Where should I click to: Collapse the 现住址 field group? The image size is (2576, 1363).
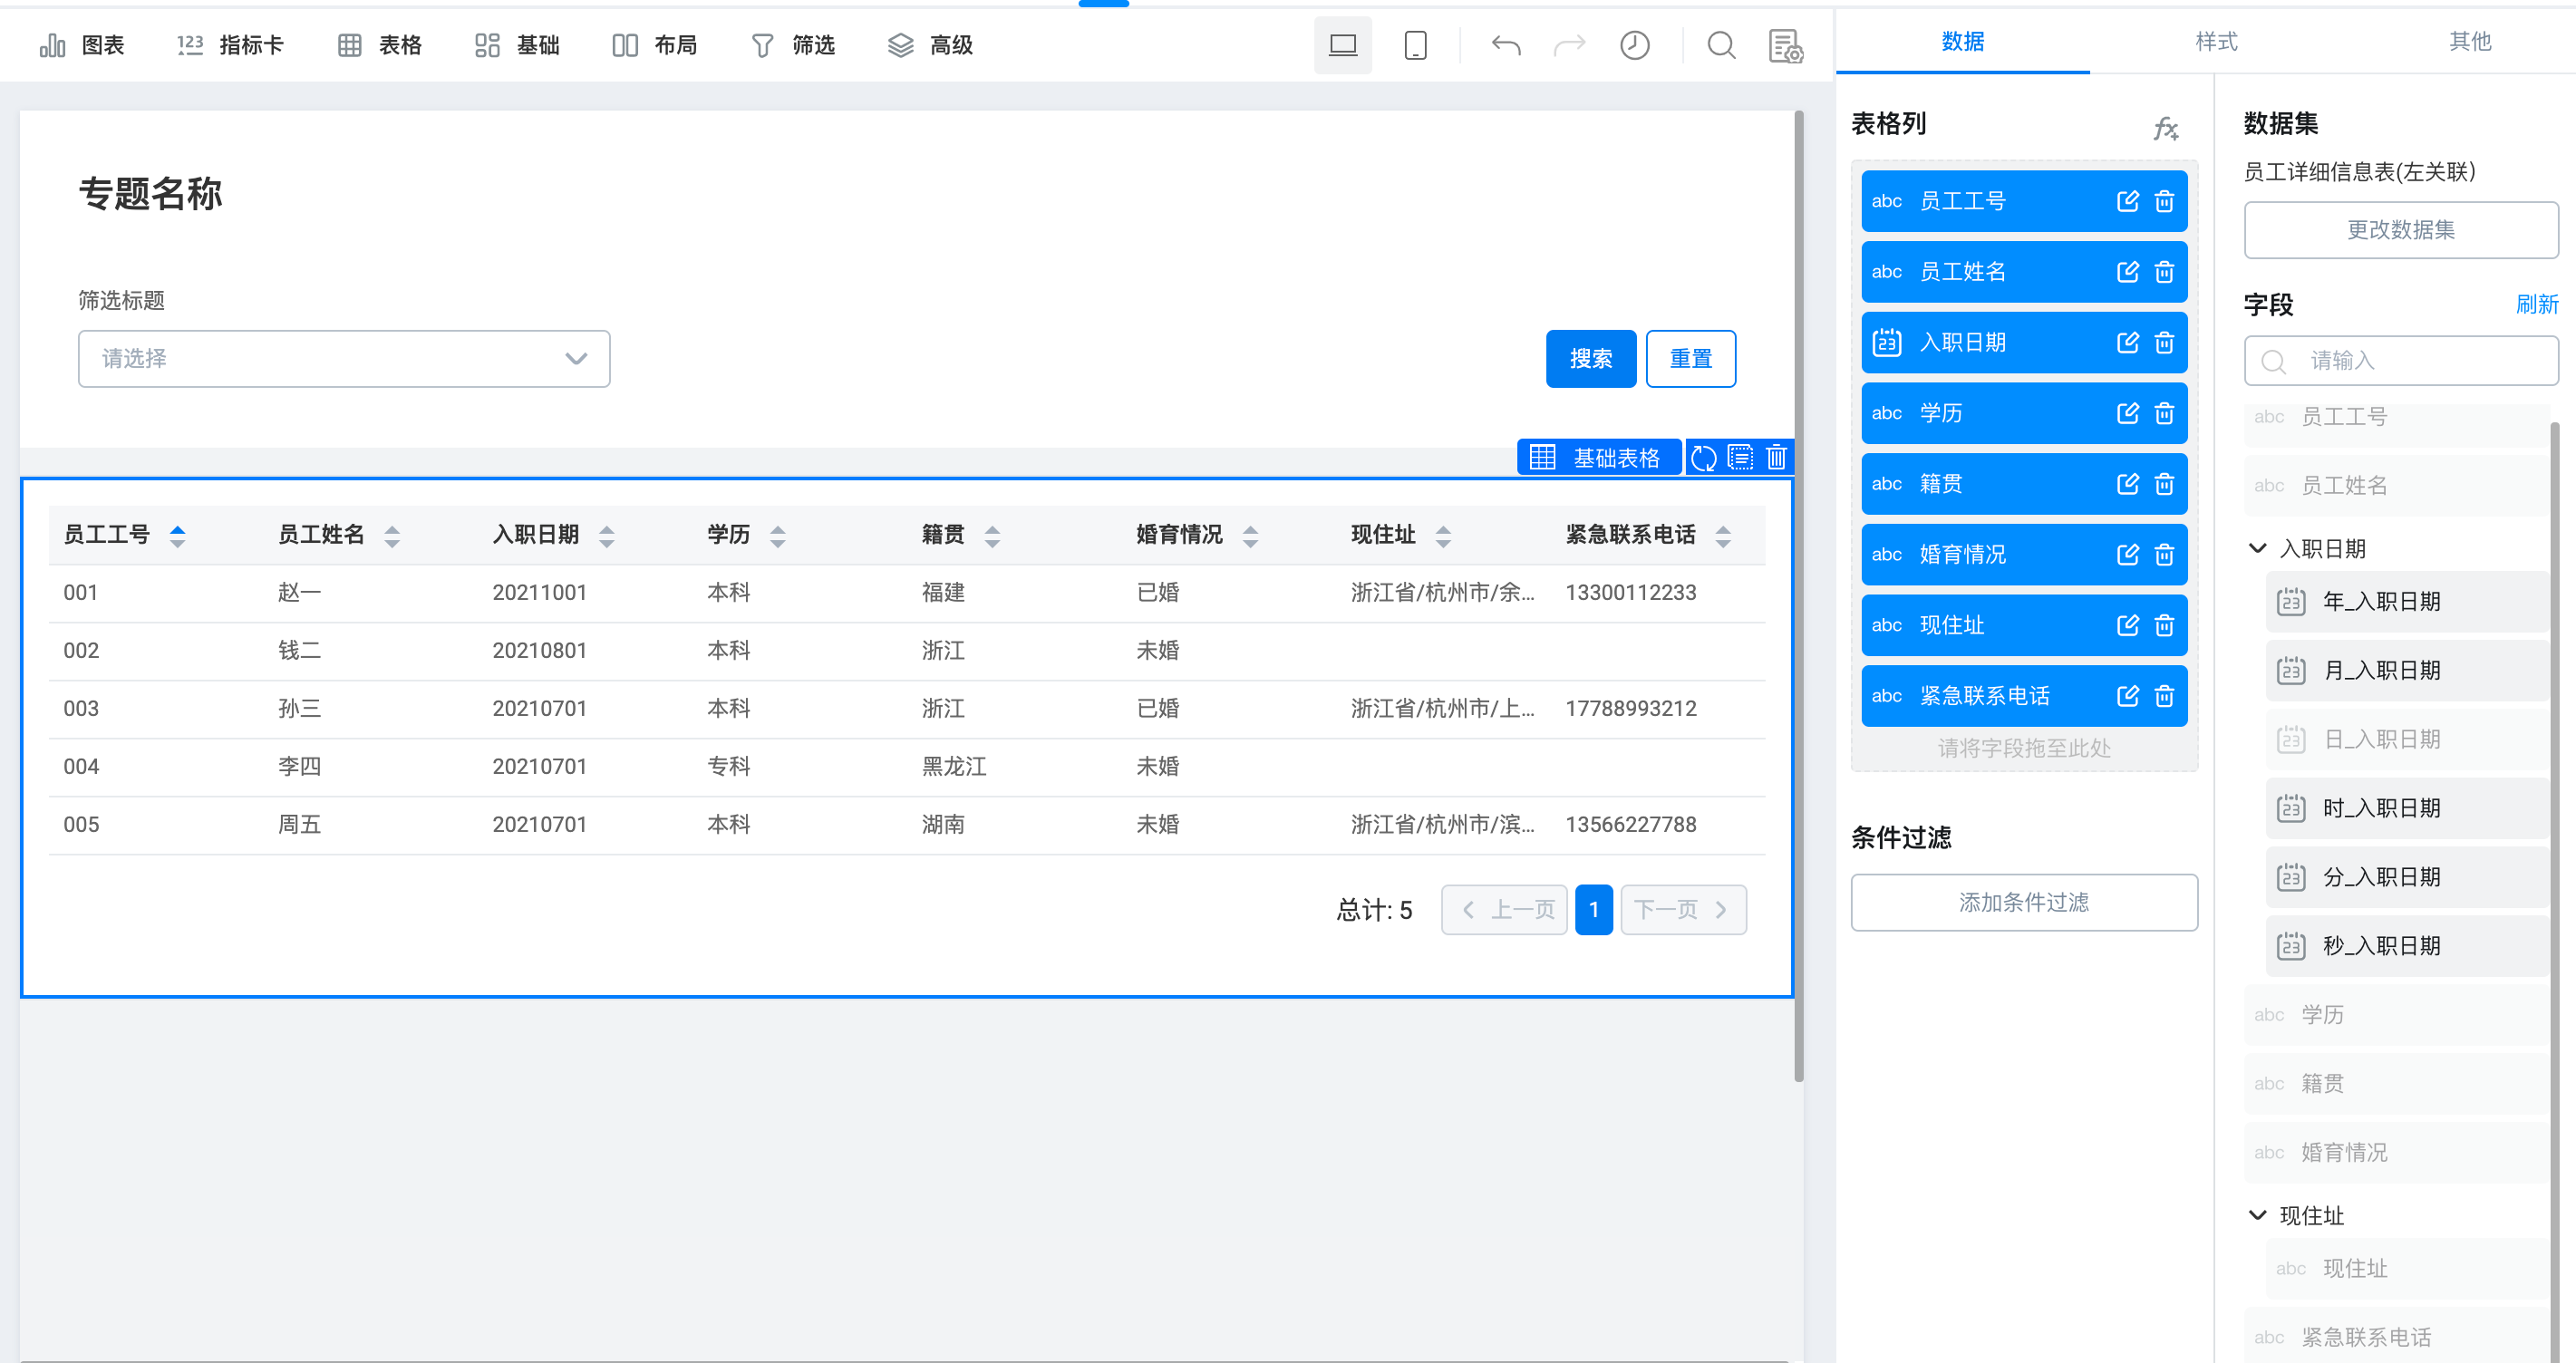pos(2257,1215)
